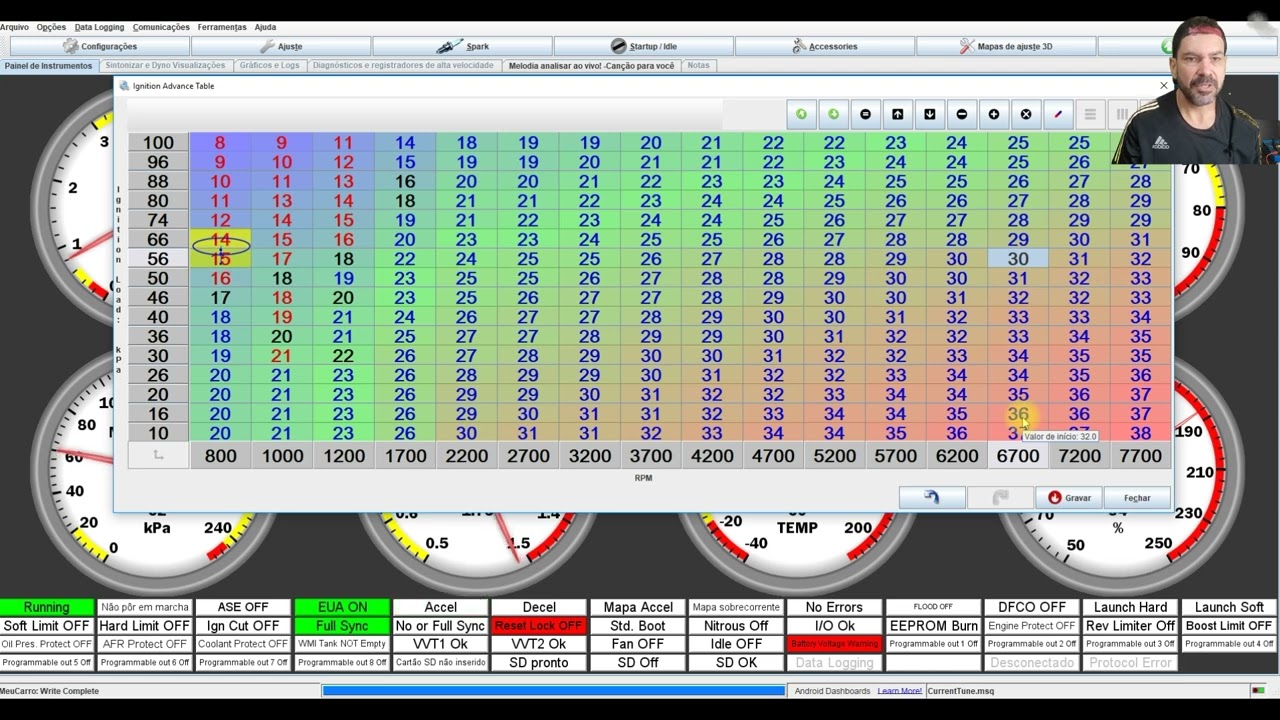Open the Comunicações menu
The width and height of the screenshot is (1280, 720).
161,27
